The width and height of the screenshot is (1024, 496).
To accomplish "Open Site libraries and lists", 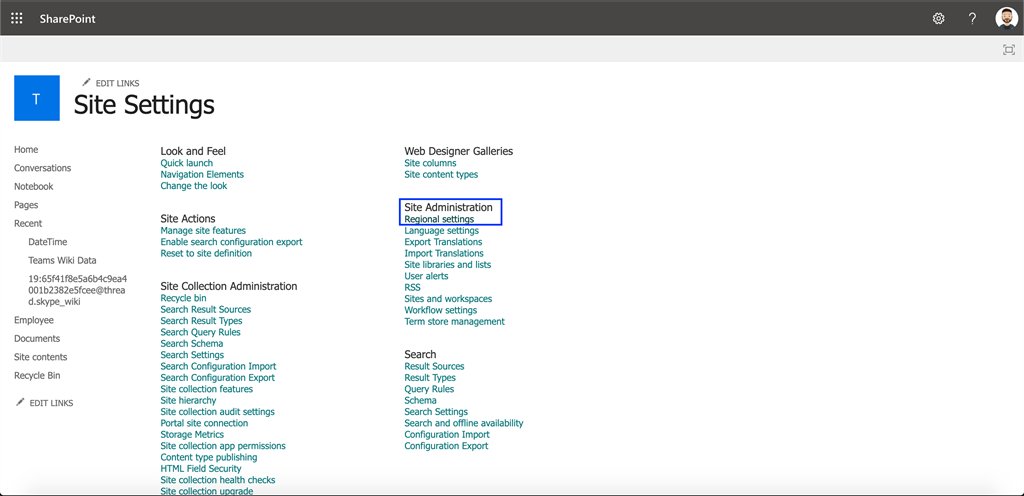I will tap(447, 264).
